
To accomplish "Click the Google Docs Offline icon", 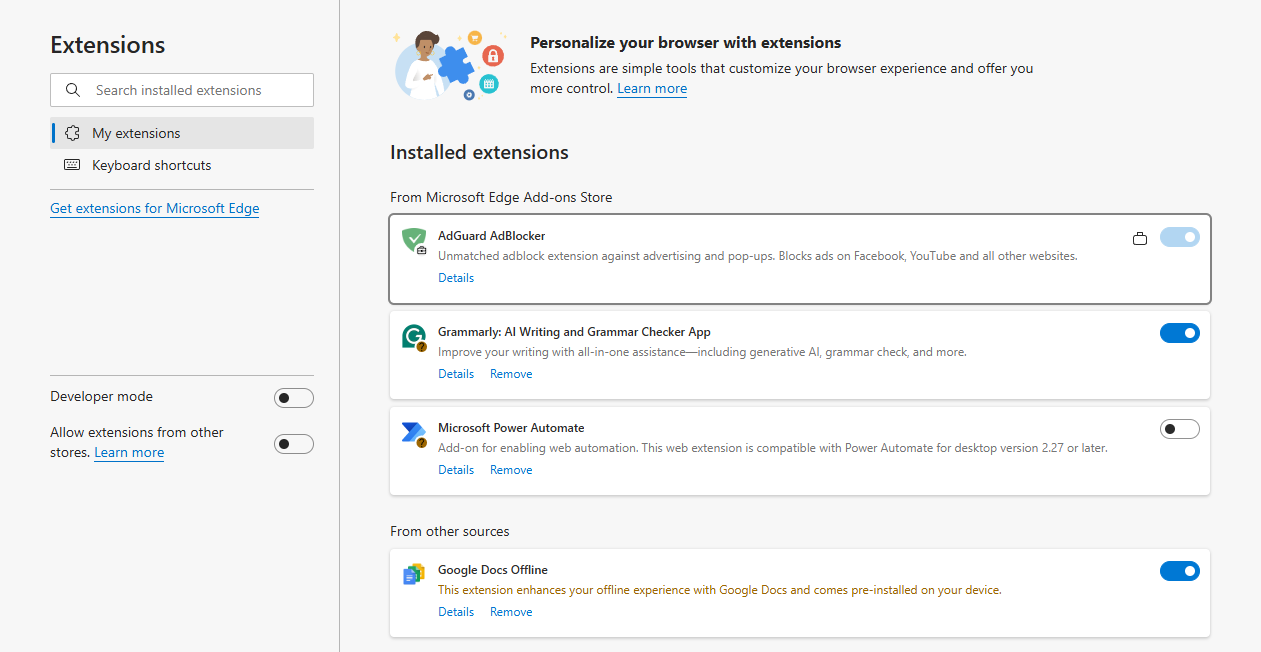I will (413, 575).
